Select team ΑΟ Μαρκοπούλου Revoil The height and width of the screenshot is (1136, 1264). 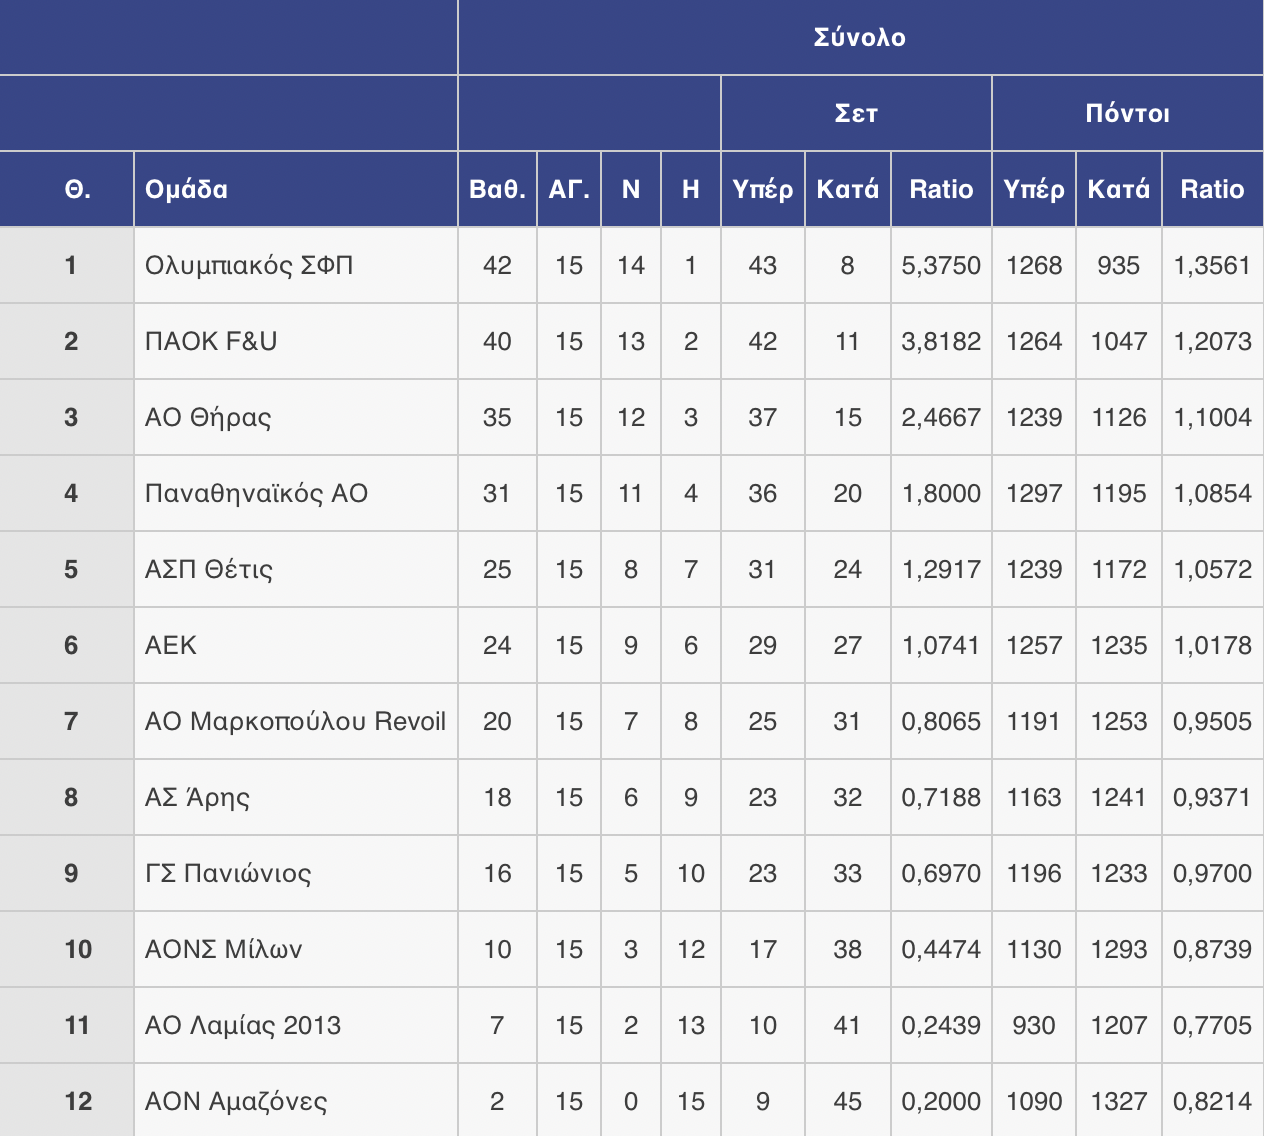click(295, 721)
